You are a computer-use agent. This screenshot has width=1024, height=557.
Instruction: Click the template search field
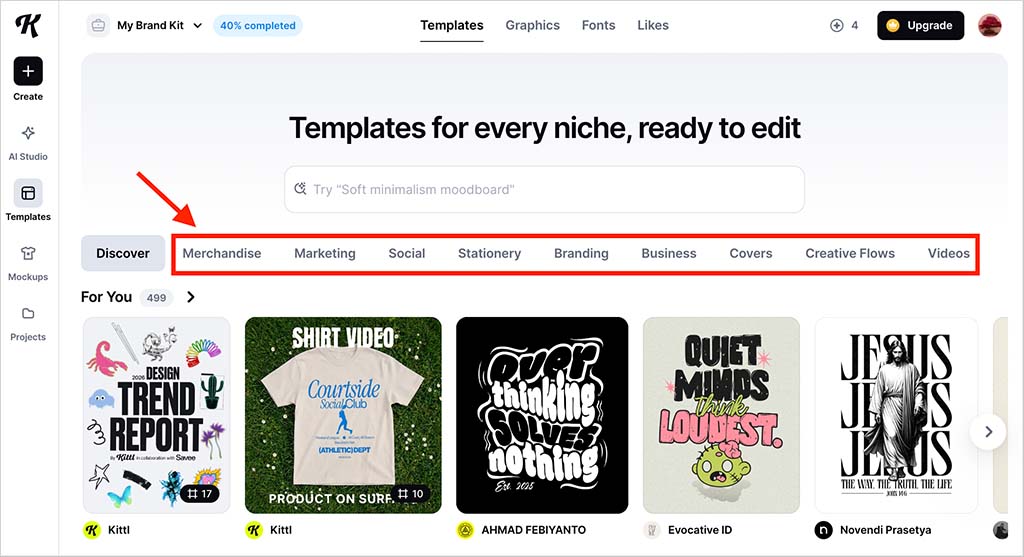coord(544,189)
